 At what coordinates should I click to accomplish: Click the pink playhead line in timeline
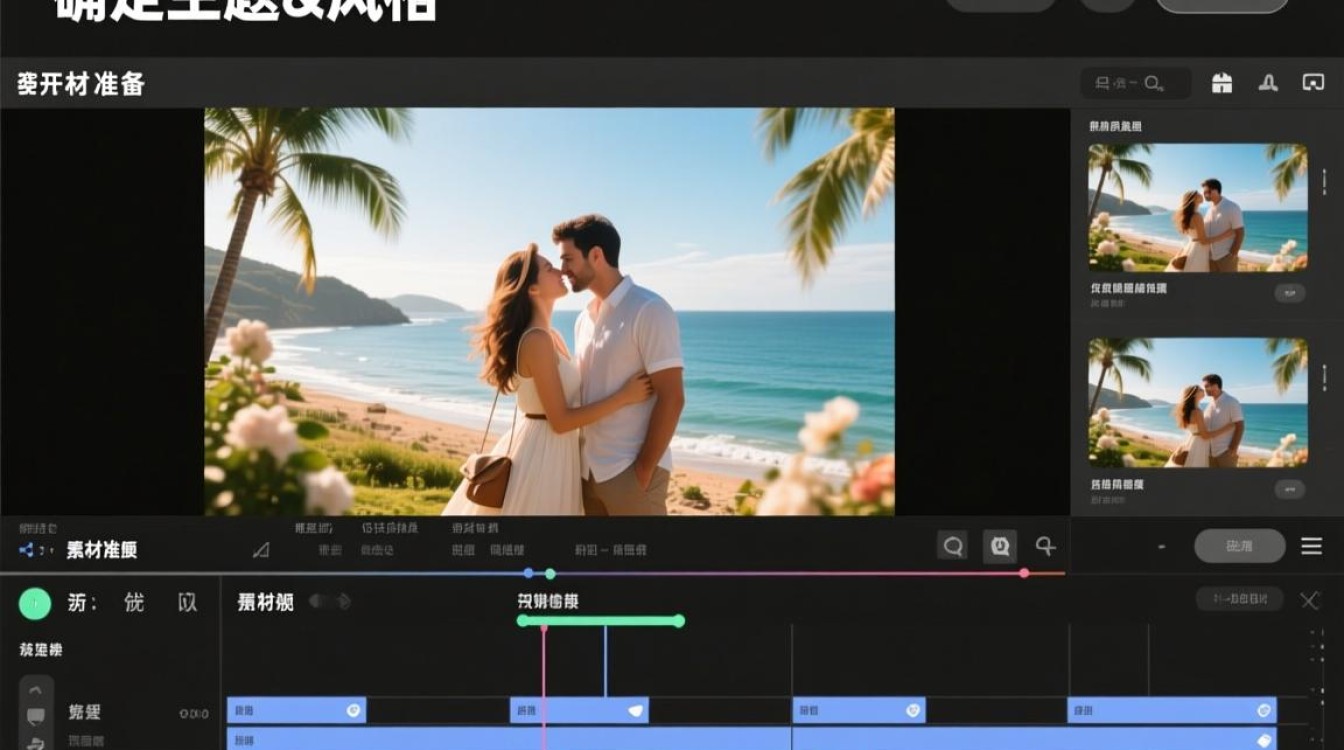[x=544, y=686]
